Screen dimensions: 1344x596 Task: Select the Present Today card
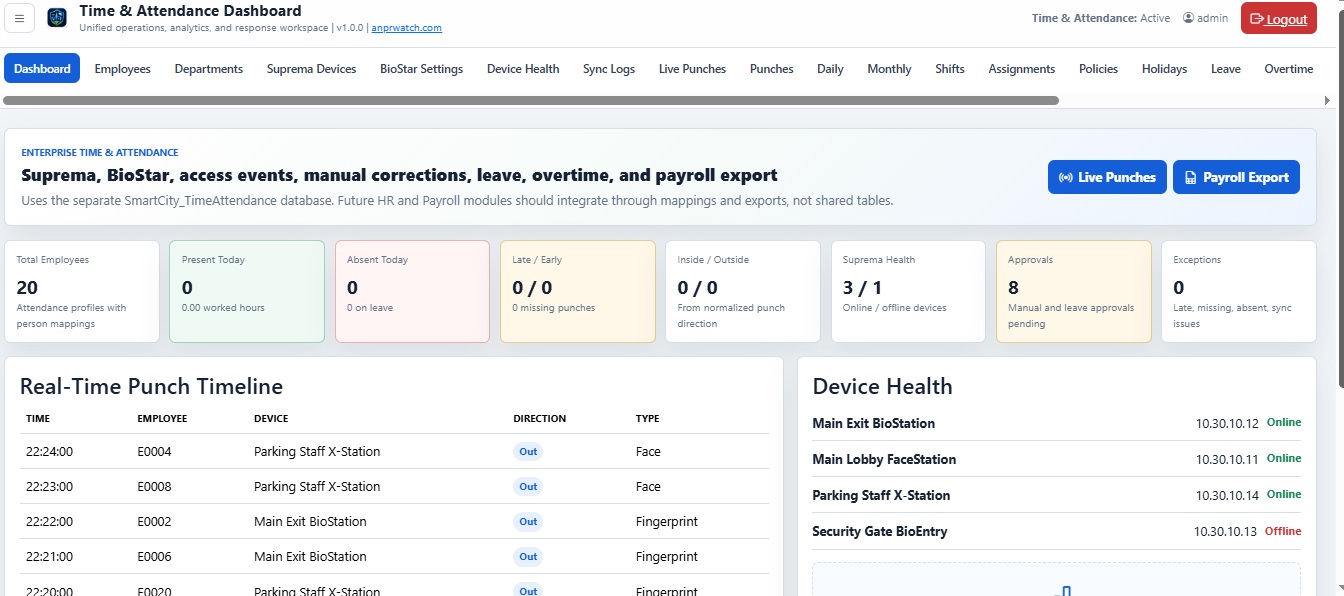coord(247,291)
